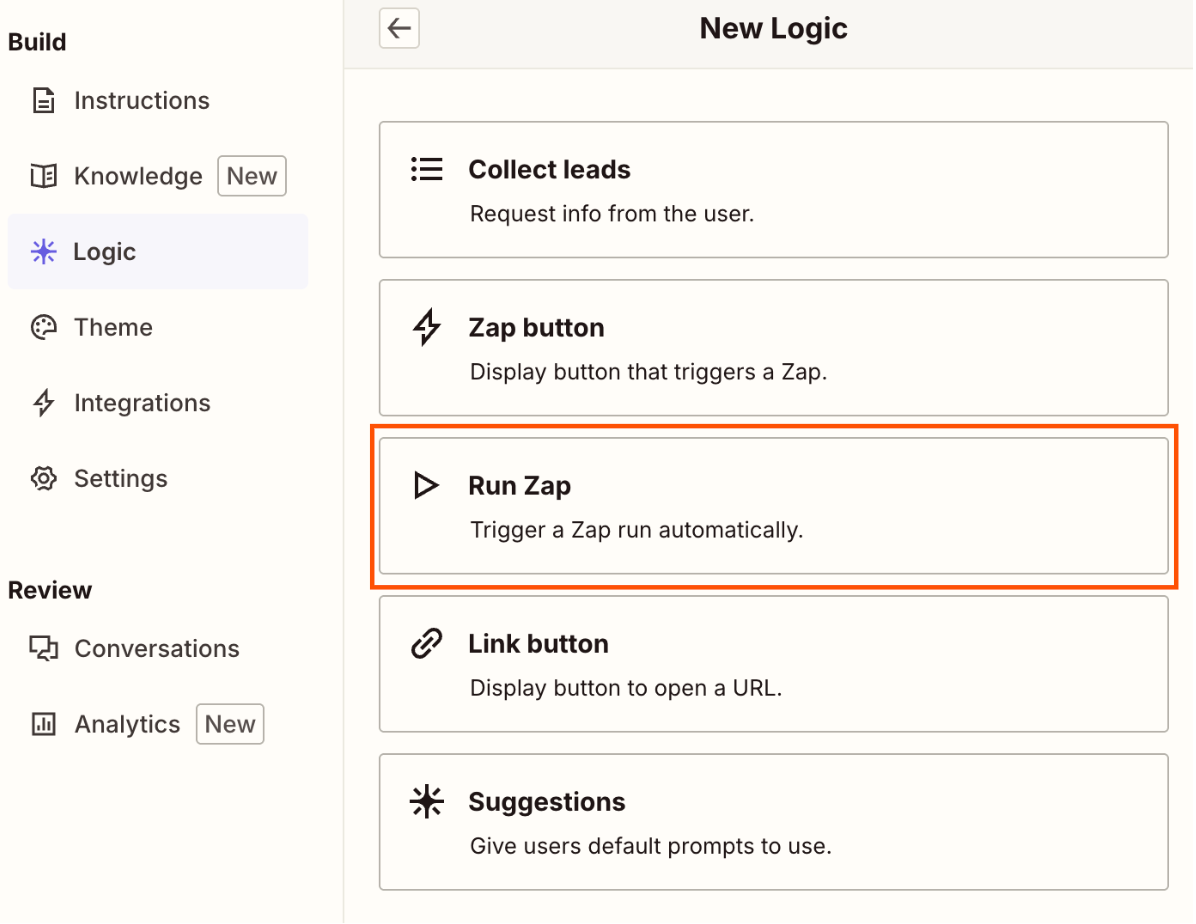
Task: Click the Instructions document icon
Action: point(43,101)
